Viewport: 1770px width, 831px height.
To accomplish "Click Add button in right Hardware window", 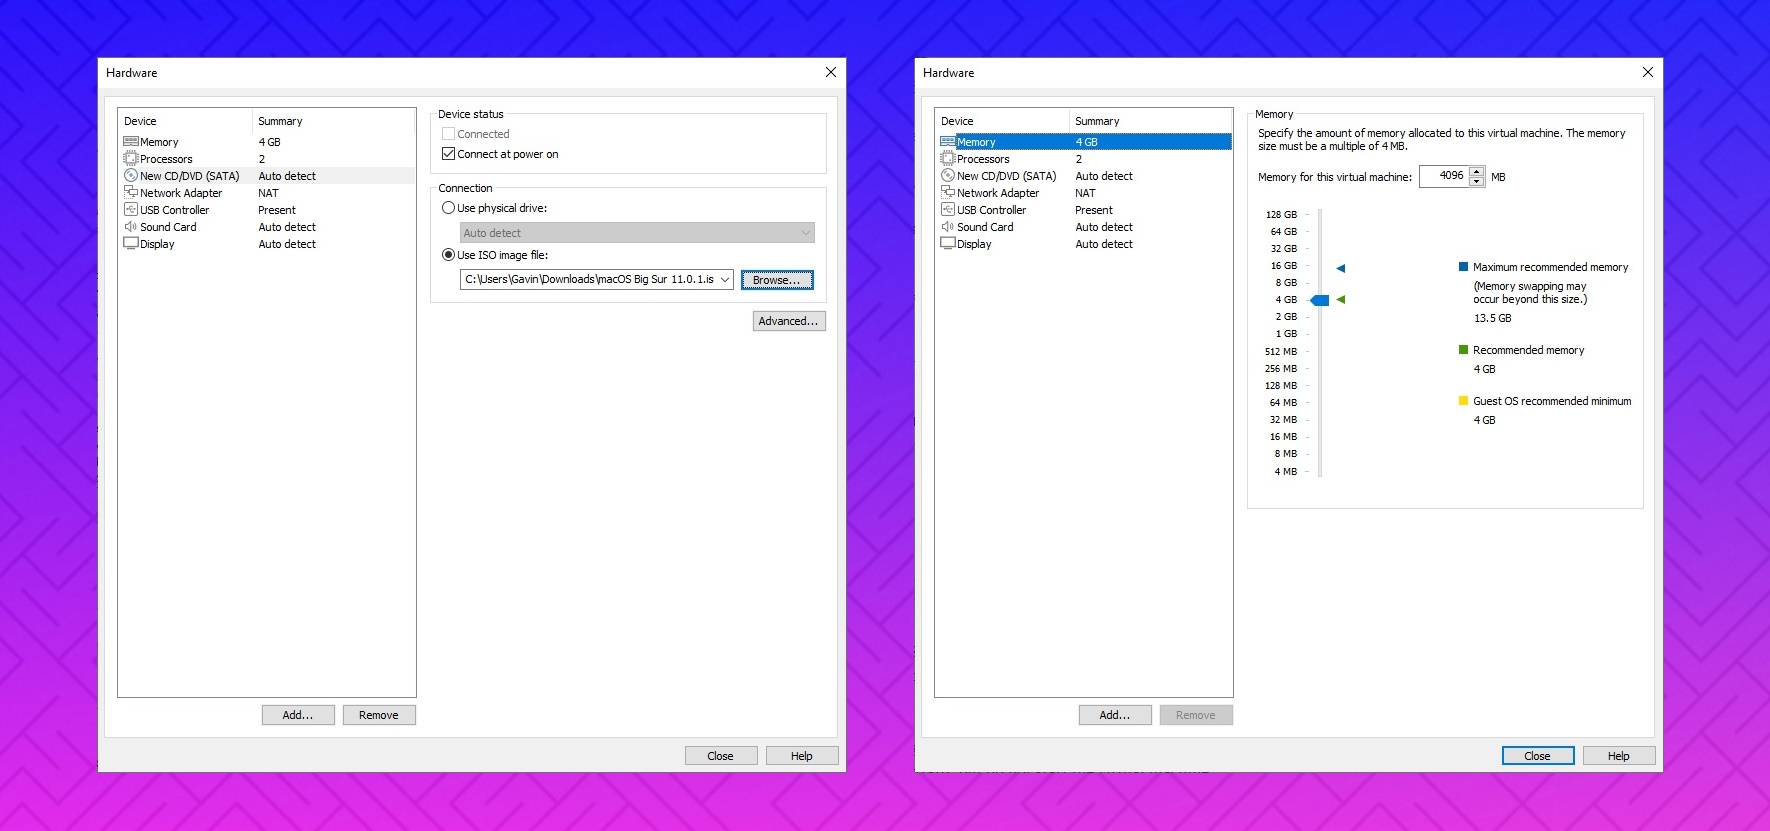I will tap(1115, 715).
